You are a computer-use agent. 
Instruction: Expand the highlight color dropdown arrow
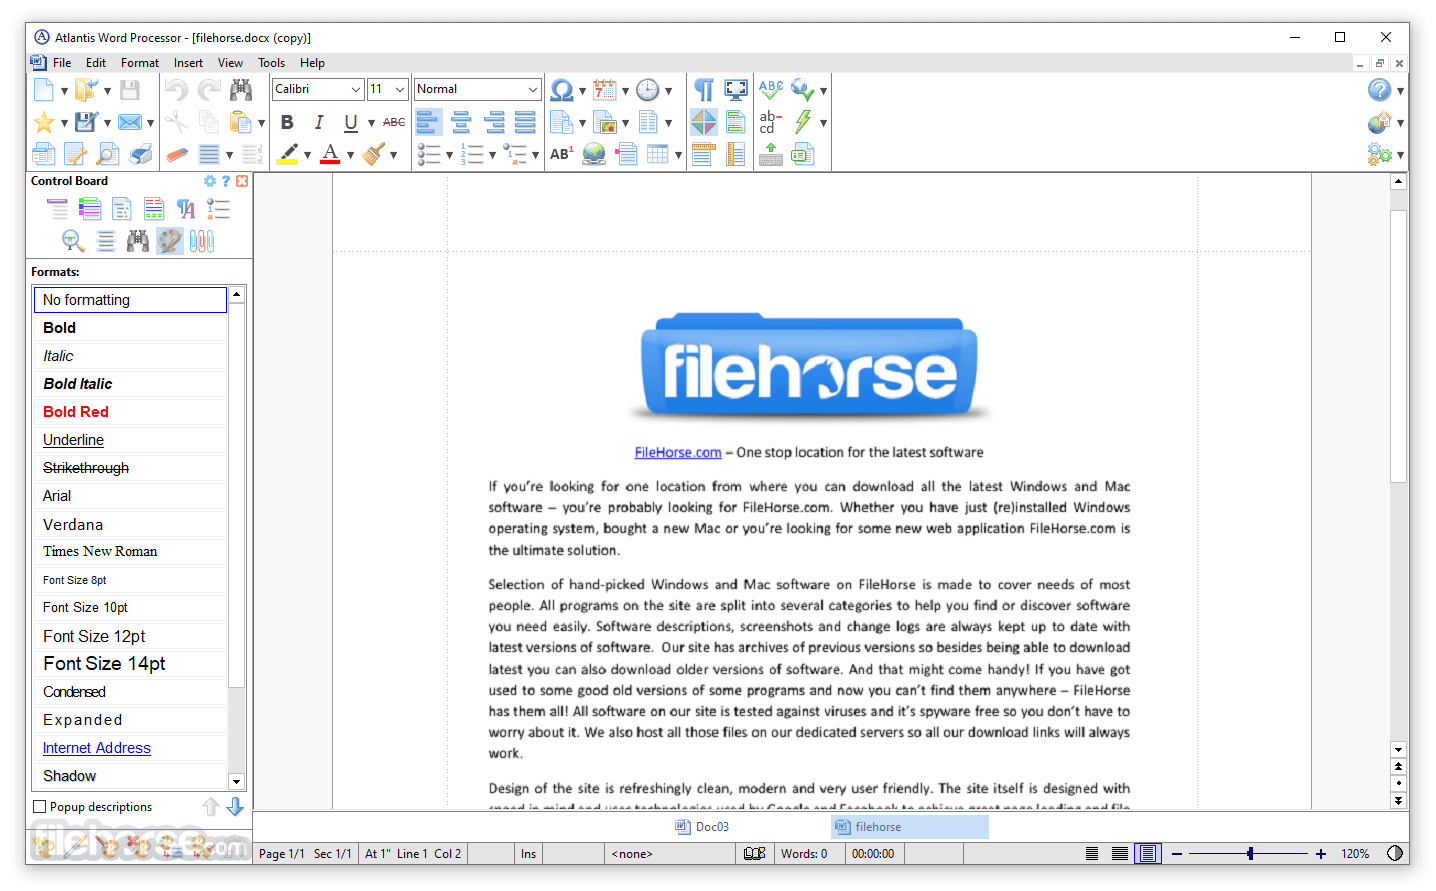click(307, 155)
